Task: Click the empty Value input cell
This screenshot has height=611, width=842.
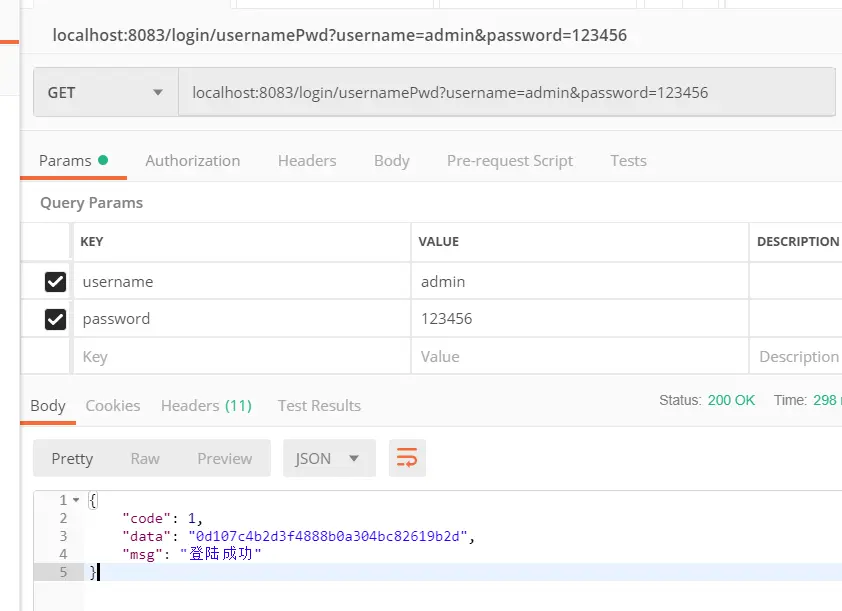Action: point(578,356)
